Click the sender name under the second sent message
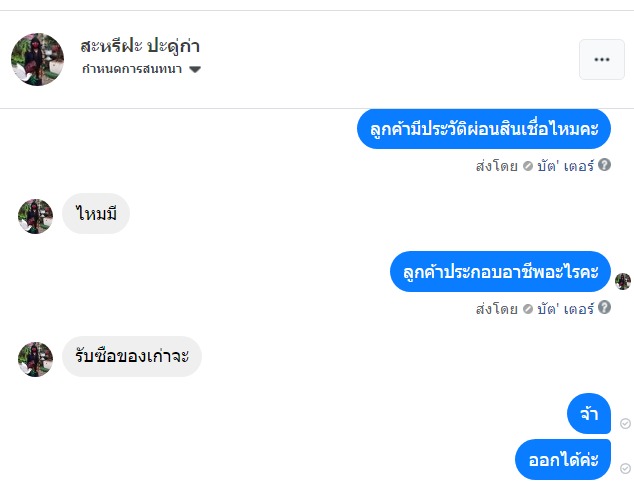This screenshot has width=634, height=494. point(567,309)
